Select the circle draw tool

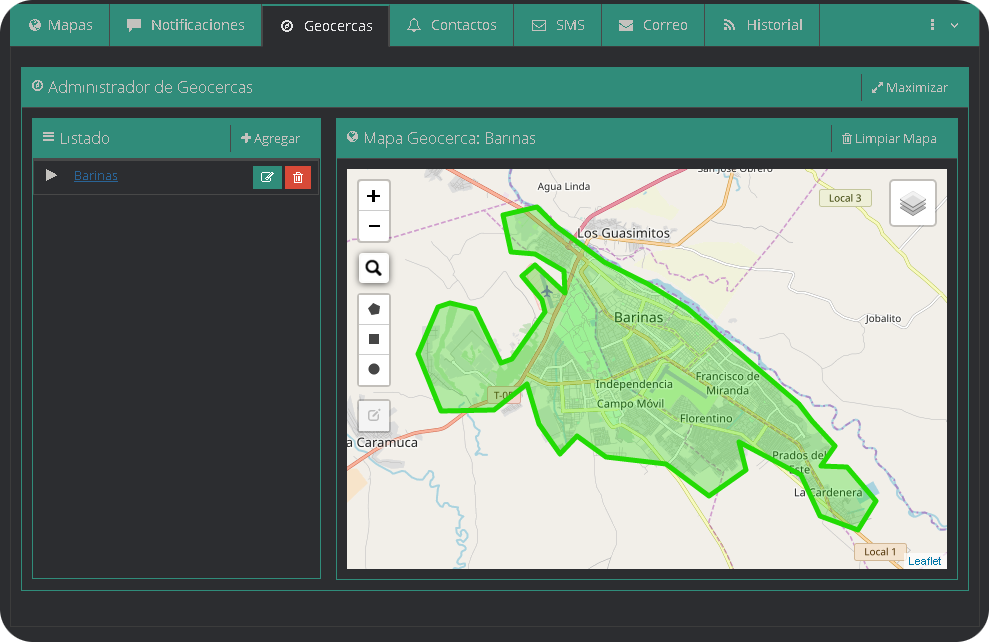click(374, 369)
